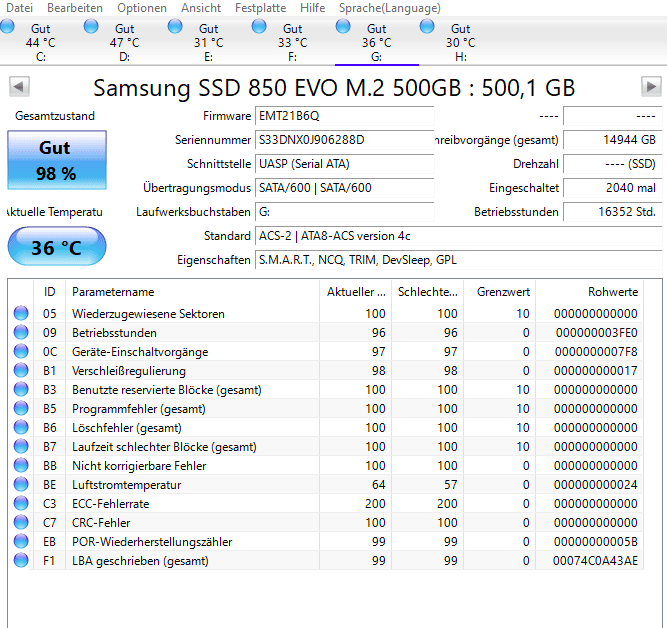The width and height of the screenshot is (667, 628).
Task: Click status orb of Luftstromtemperatur row
Action: [x=21, y=484]
